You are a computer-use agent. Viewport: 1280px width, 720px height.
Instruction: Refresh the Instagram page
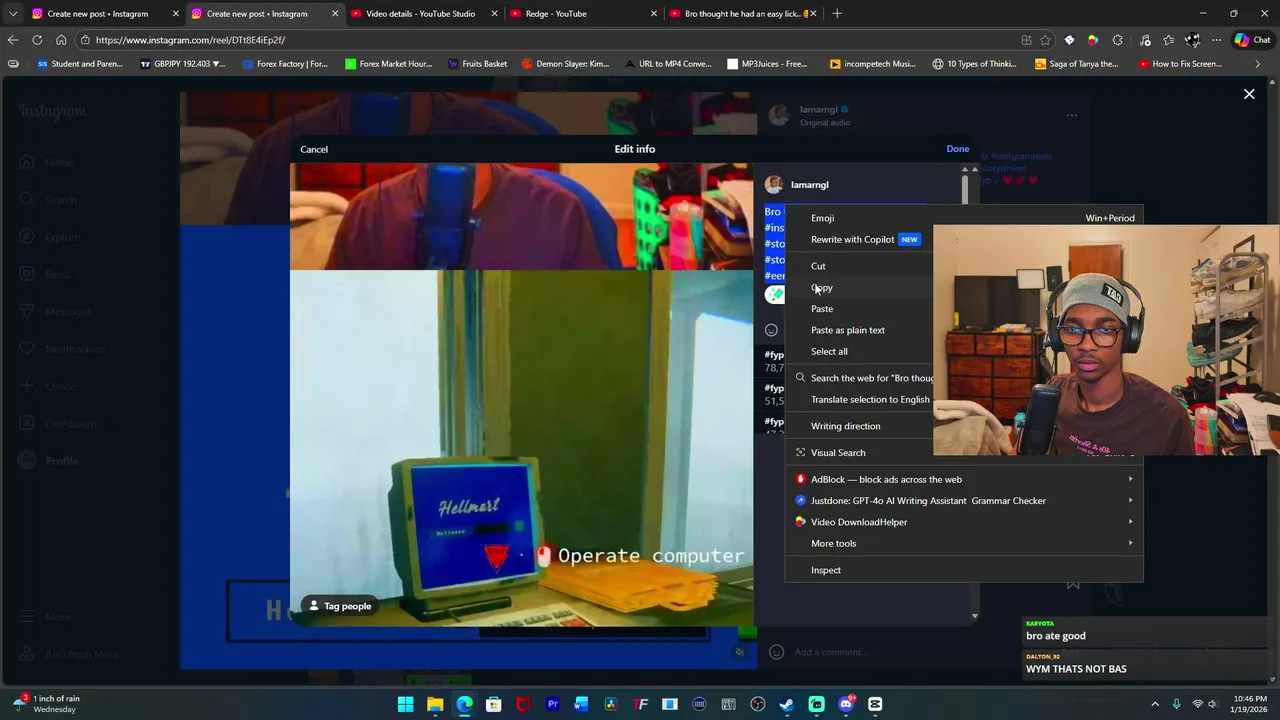(37, 40)
